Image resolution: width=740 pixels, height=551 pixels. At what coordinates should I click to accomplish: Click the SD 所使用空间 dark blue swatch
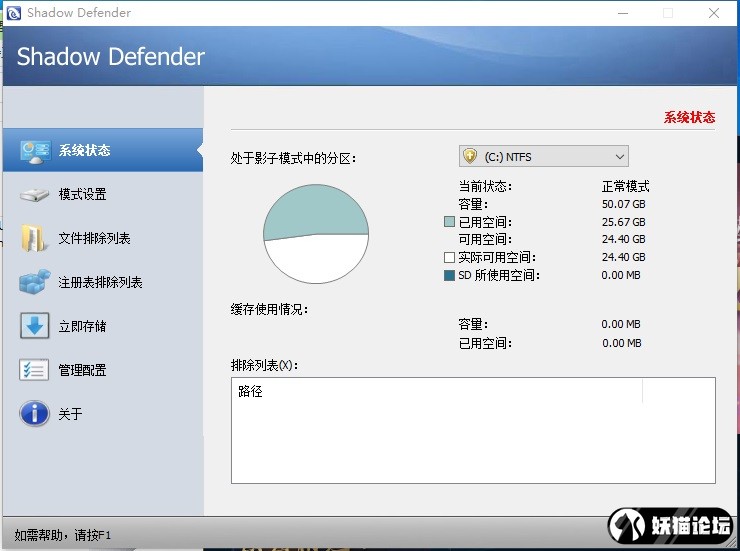click(x=449, y=275)
